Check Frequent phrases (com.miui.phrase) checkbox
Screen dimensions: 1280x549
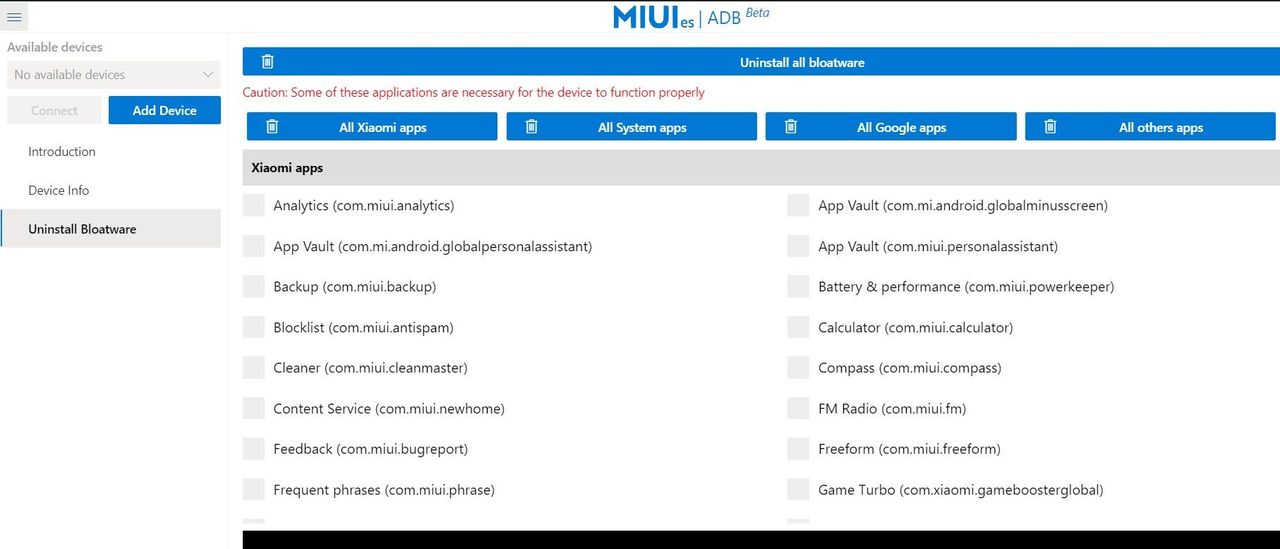tap(254, 489)
